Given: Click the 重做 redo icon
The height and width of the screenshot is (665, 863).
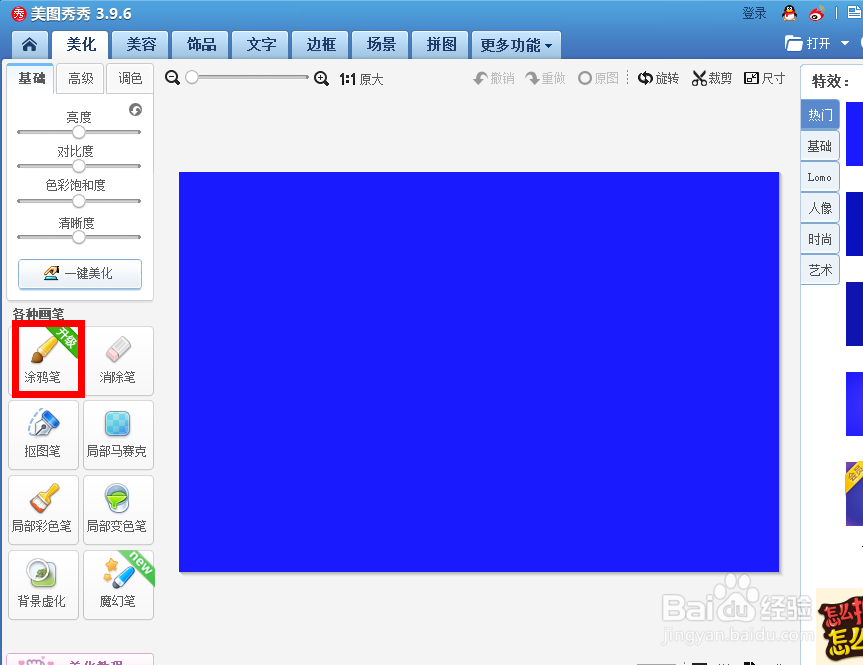Looking at the screenshot, I should (x=532, y=79).
